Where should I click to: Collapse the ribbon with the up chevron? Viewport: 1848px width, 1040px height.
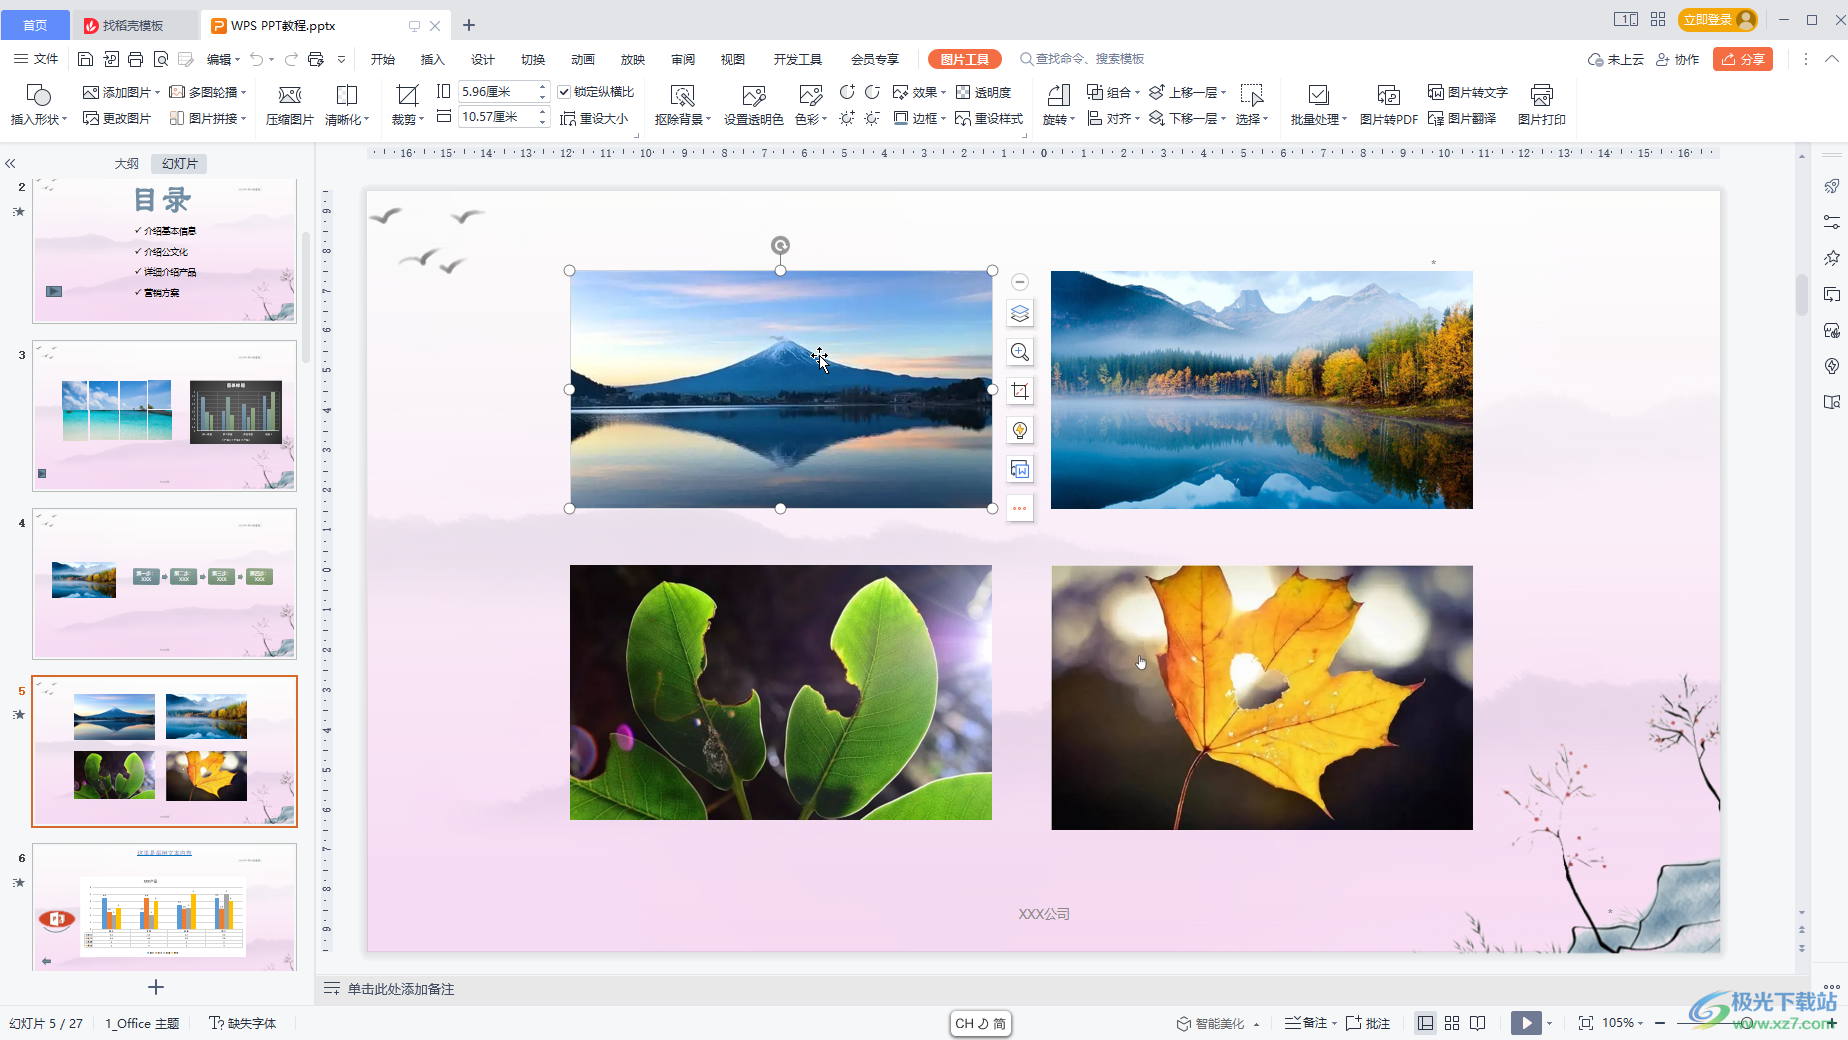click(1832, 59)
